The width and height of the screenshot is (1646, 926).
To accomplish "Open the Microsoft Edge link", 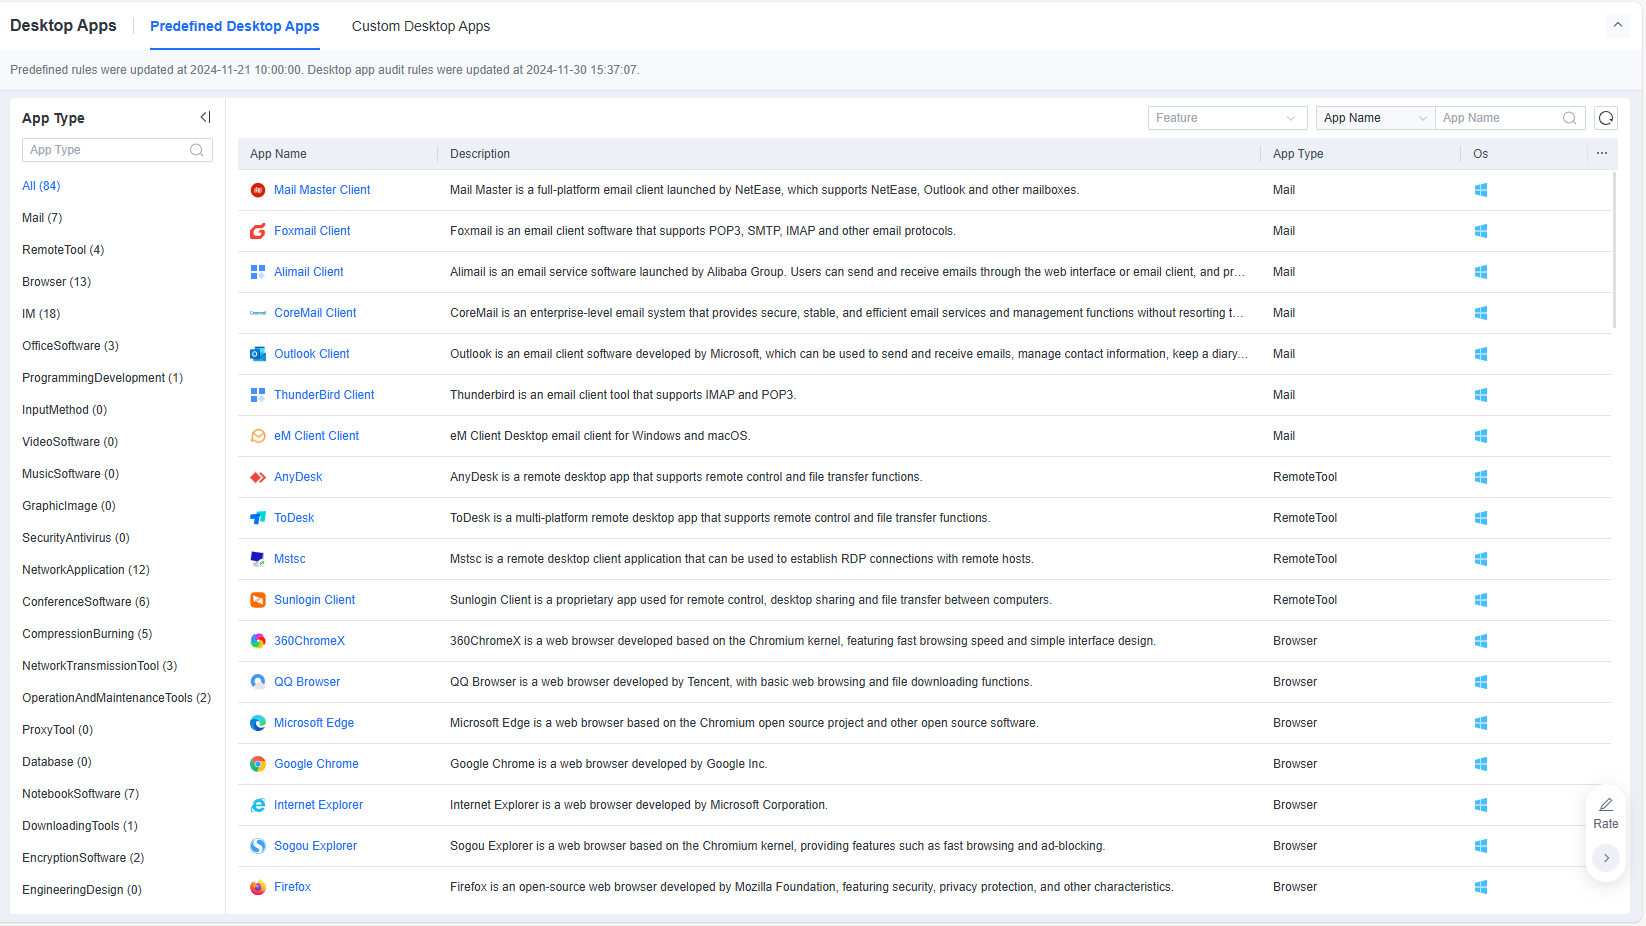I will click(x=314, y=723).
